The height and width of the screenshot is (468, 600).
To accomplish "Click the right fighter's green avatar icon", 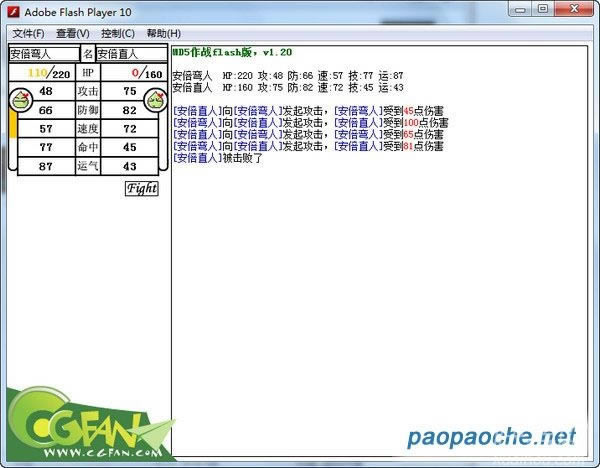I will [156, 100].
